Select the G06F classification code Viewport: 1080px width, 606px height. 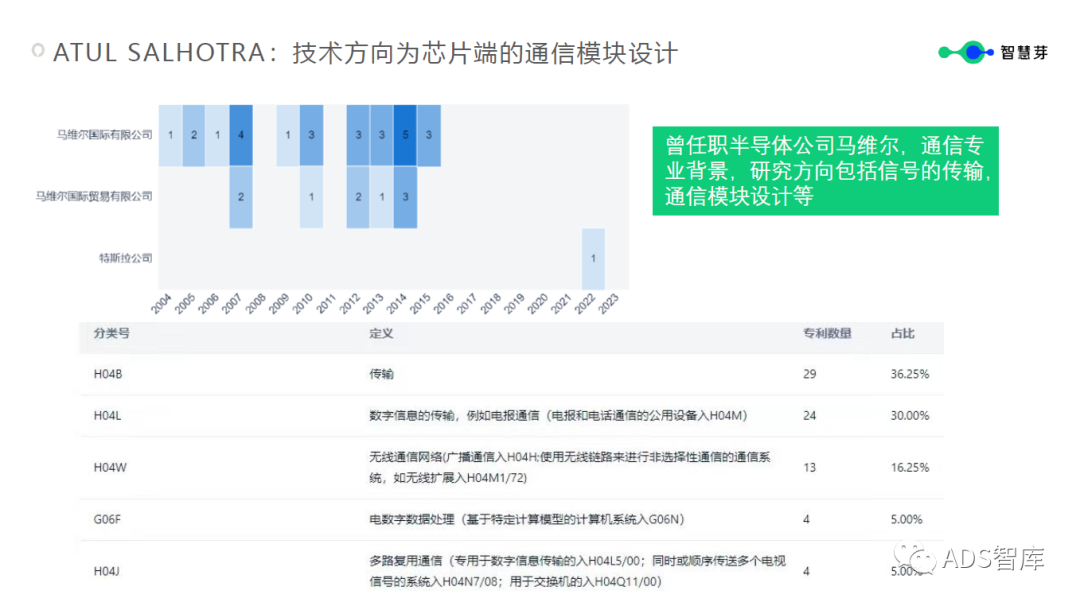(x=107, y=519)
